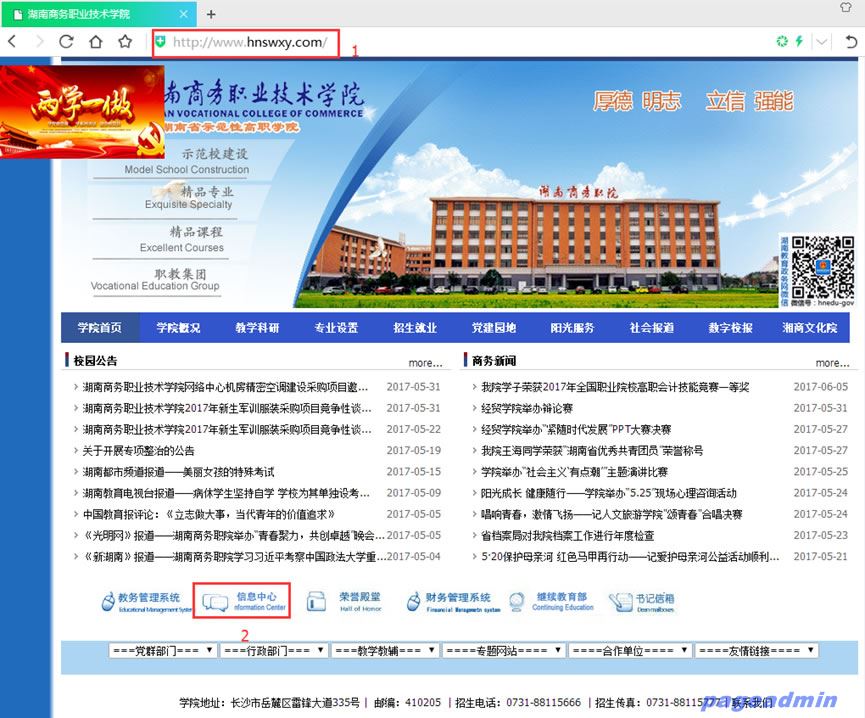The height and width of the screenshot is (718, 865).
Task: Click the address bar showing hnswxy.com
Action: coord(250,42)
